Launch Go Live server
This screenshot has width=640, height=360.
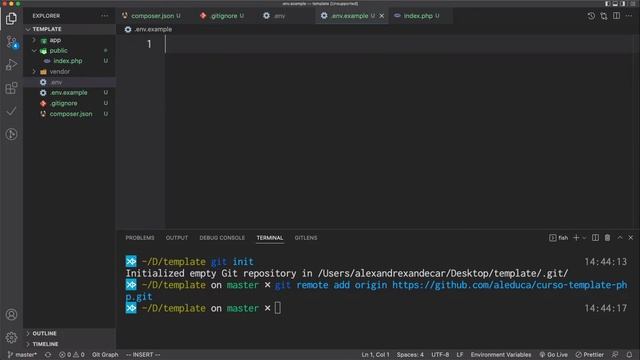point(553,355)
